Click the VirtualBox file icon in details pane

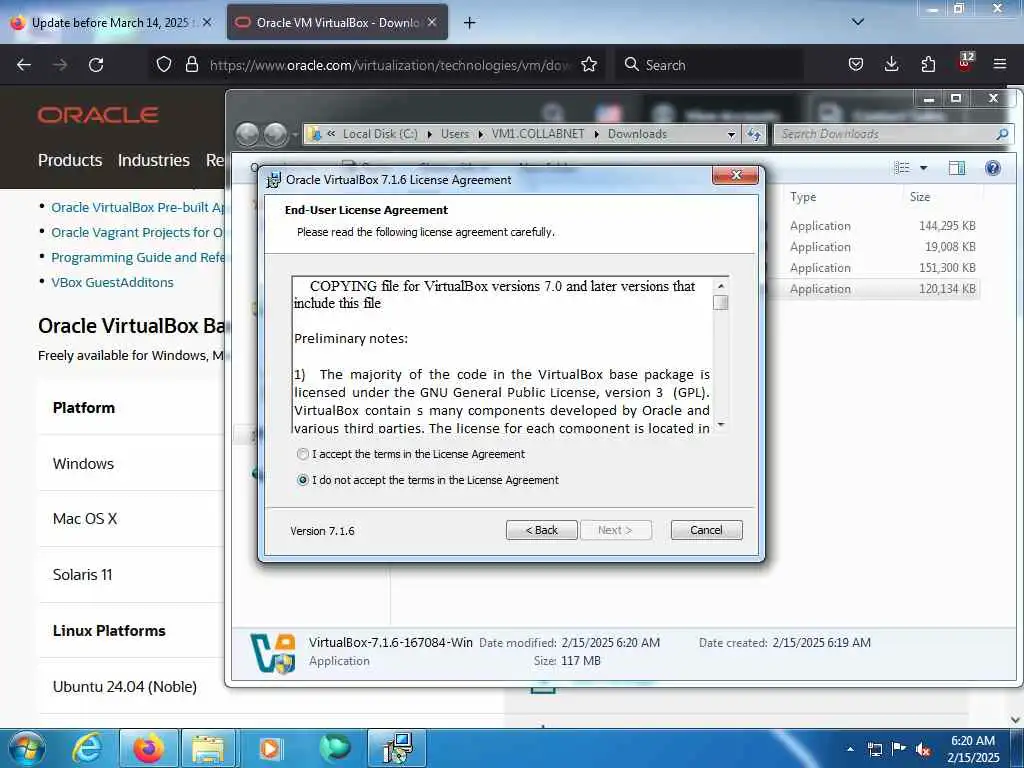[273, 653]
